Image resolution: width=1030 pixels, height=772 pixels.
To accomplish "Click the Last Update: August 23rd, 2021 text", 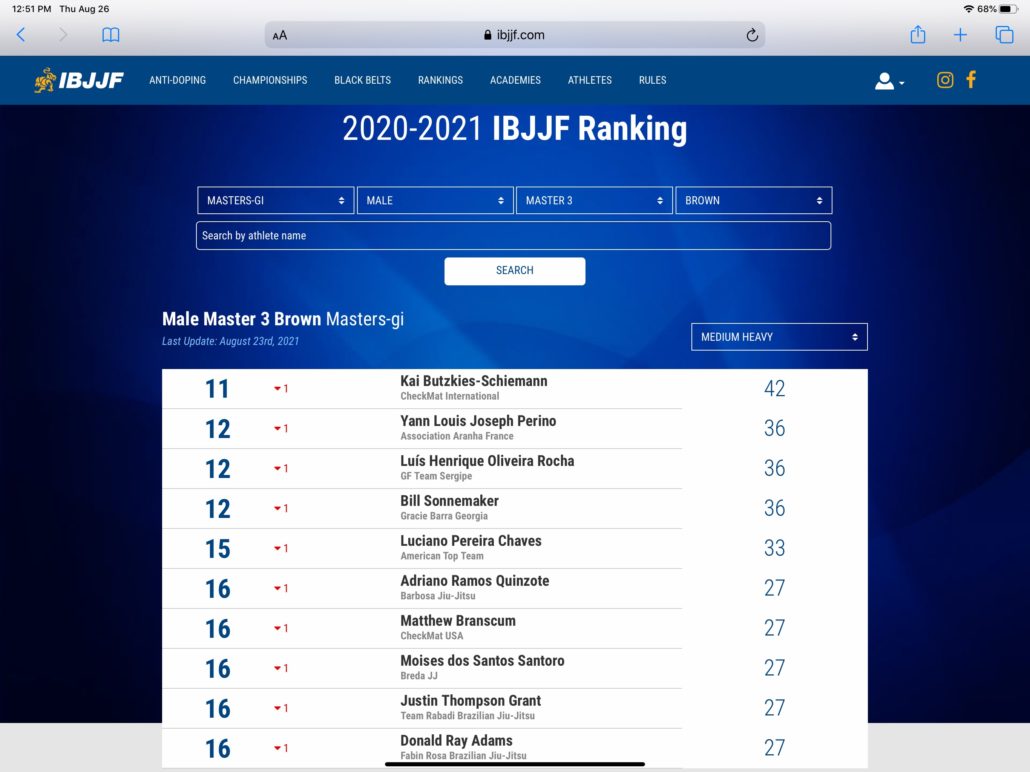I will tap(231, 342).
